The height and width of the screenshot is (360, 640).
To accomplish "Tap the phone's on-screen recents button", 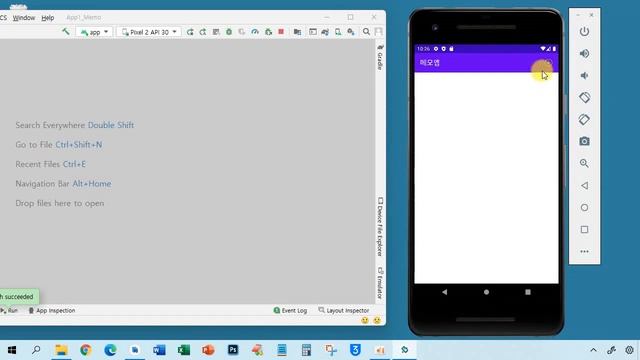I will point(528,292).
